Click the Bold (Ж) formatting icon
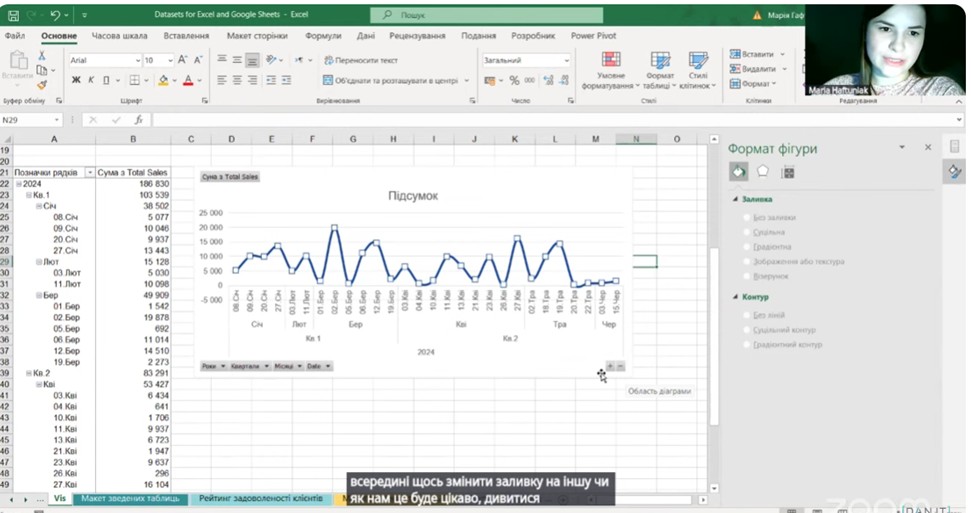This screenshot has height=513, width=971. [x=76, y=80]
